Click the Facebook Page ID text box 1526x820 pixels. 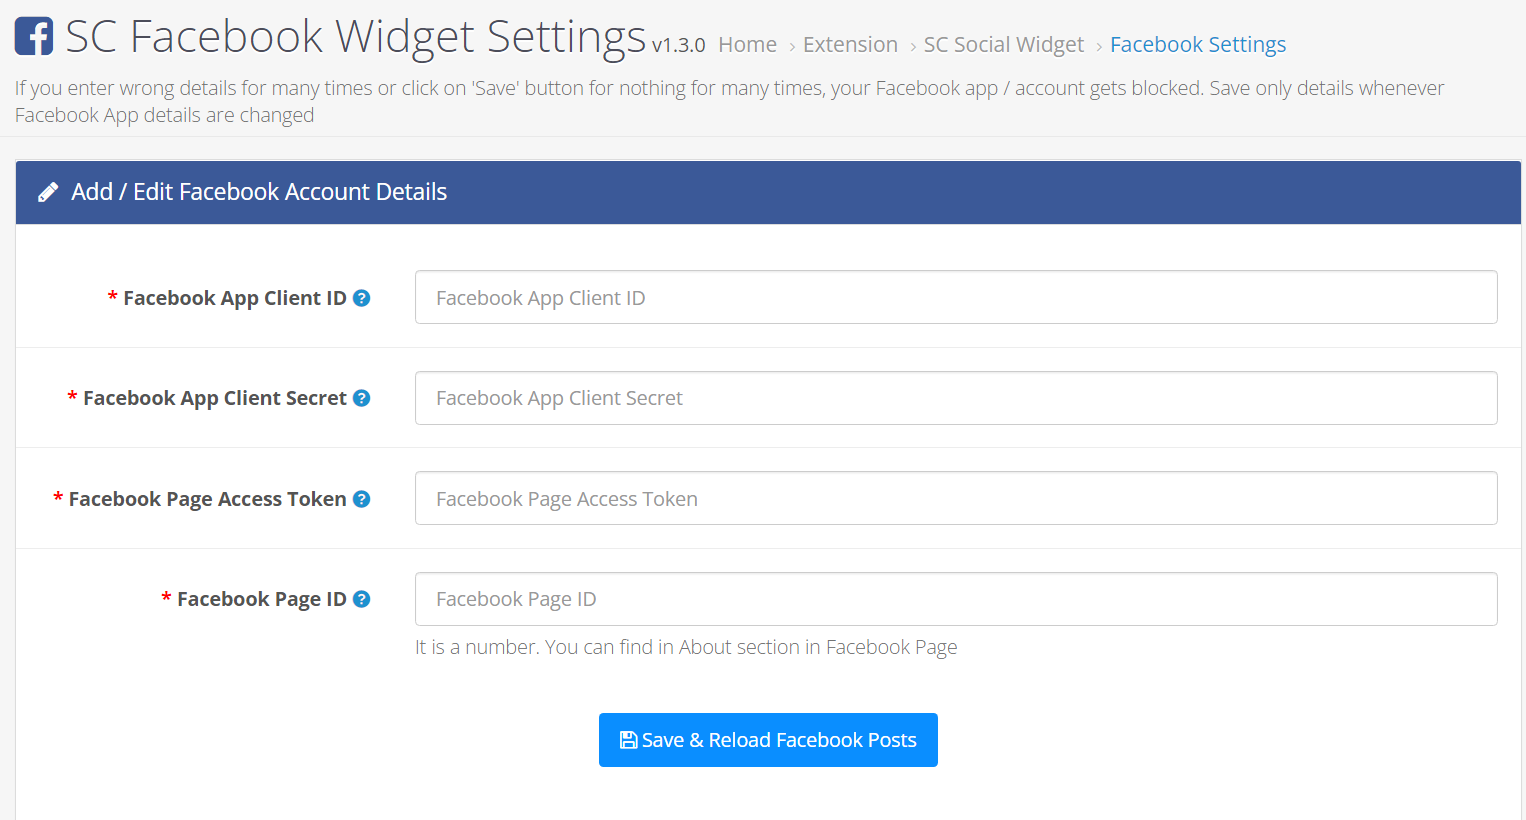pos(955,599)
